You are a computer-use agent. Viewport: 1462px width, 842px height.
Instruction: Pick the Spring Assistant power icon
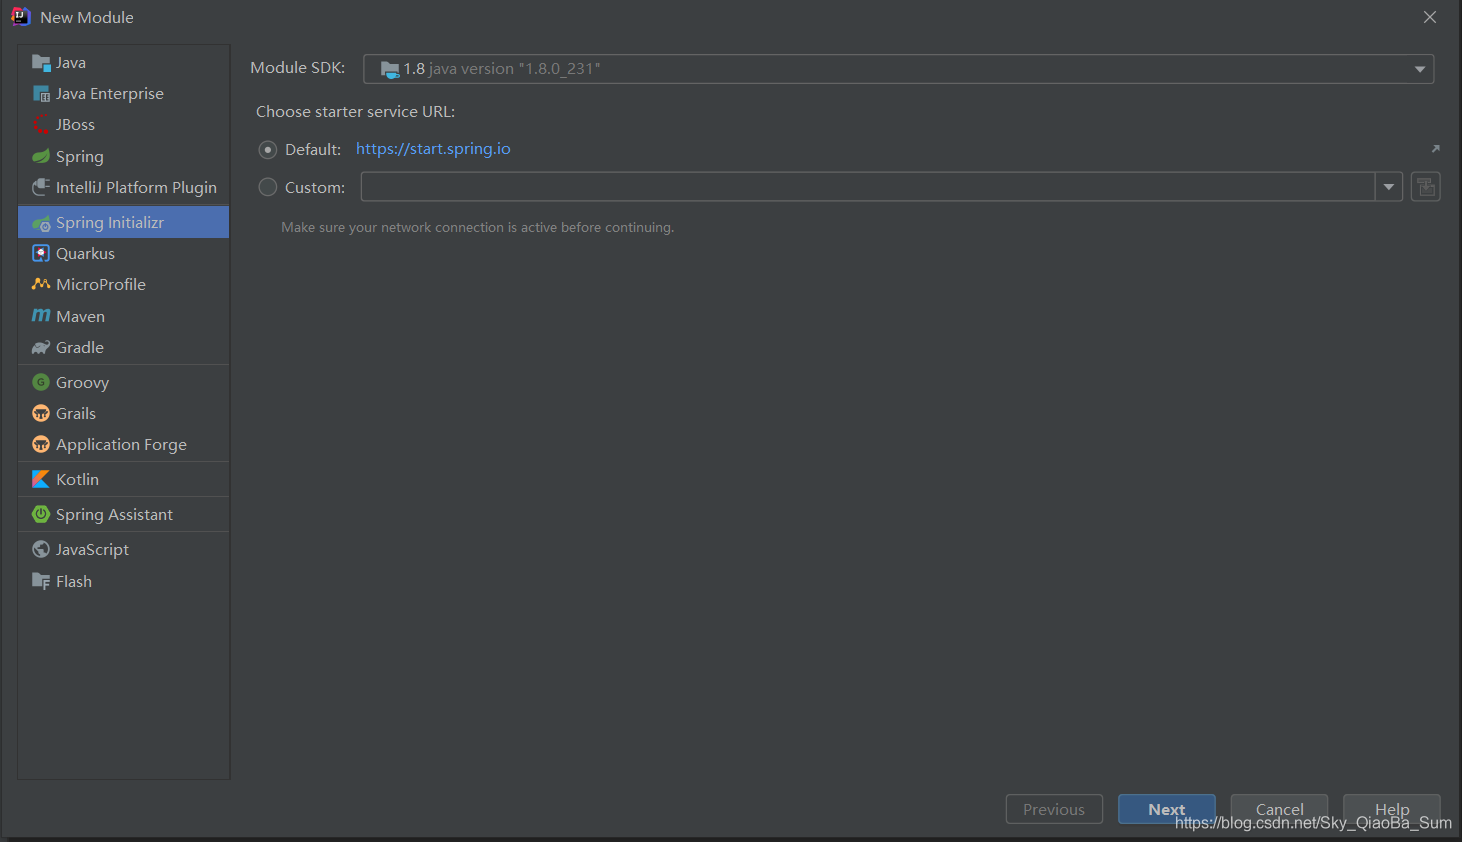pyautogui.click(x=41, y=515)
